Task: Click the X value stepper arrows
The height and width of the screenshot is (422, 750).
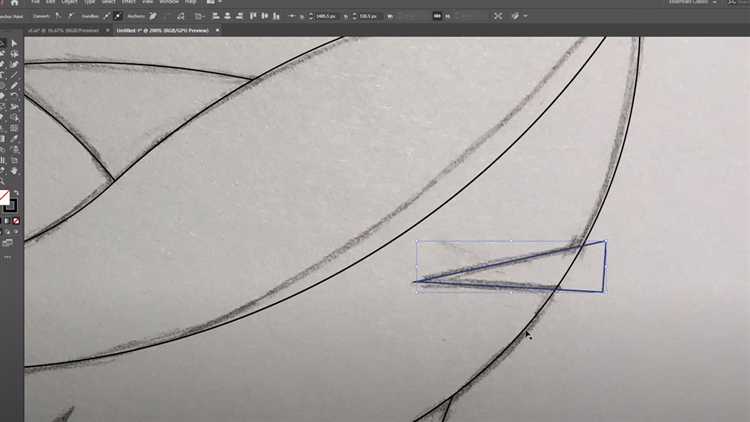Action: 310,16
